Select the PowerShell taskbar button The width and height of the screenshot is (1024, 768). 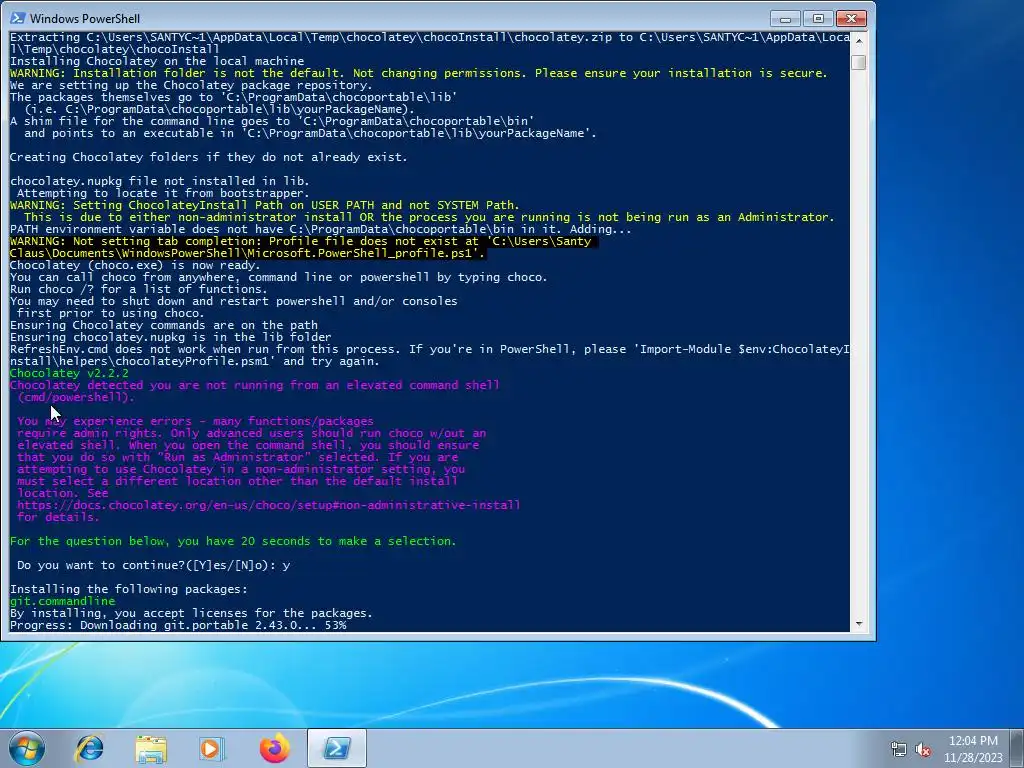(336, 748)
